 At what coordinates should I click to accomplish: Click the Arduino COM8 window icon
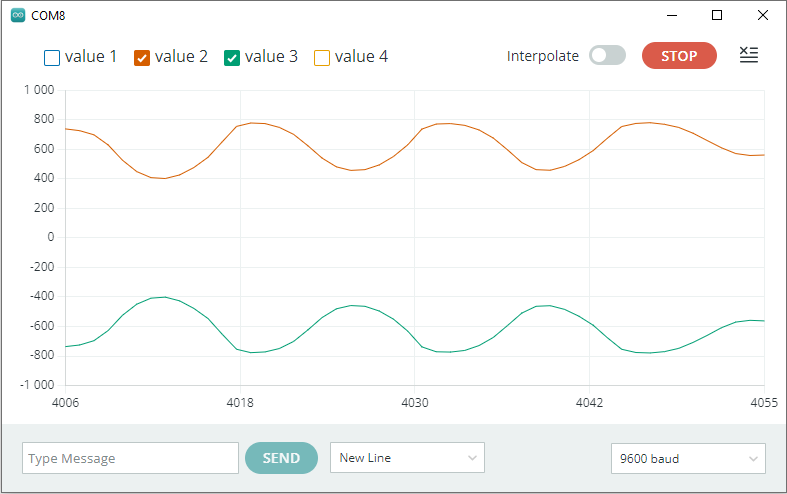[18, 16]
